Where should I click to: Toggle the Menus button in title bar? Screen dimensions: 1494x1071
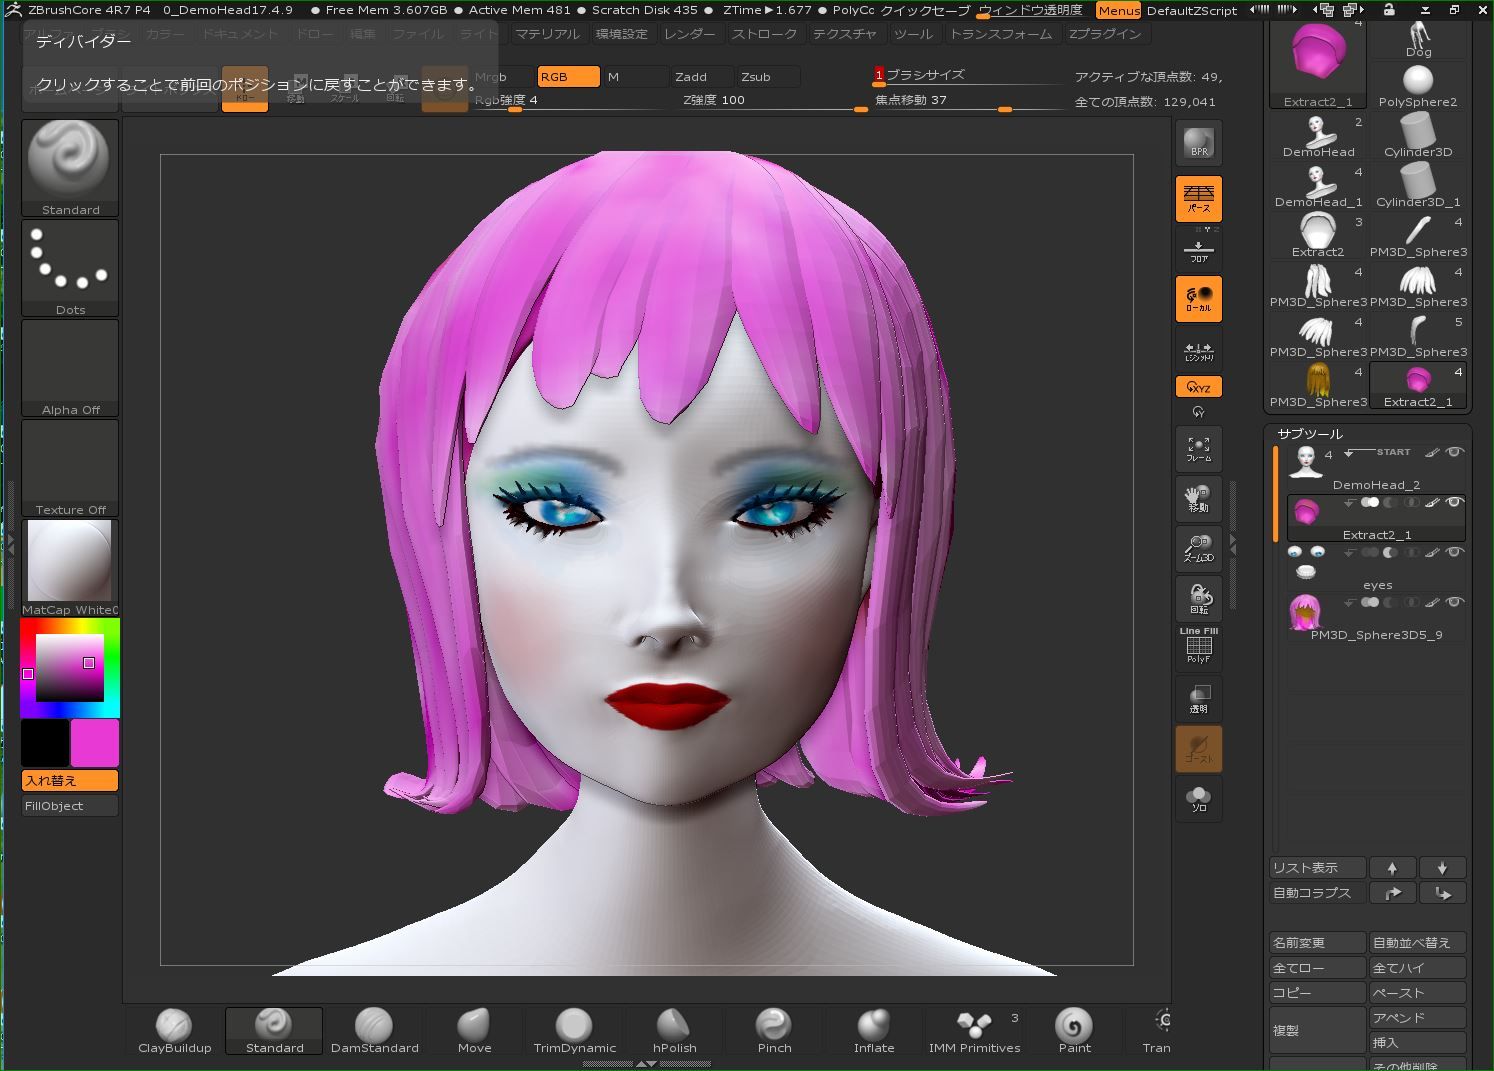[x=1118, y=10]
